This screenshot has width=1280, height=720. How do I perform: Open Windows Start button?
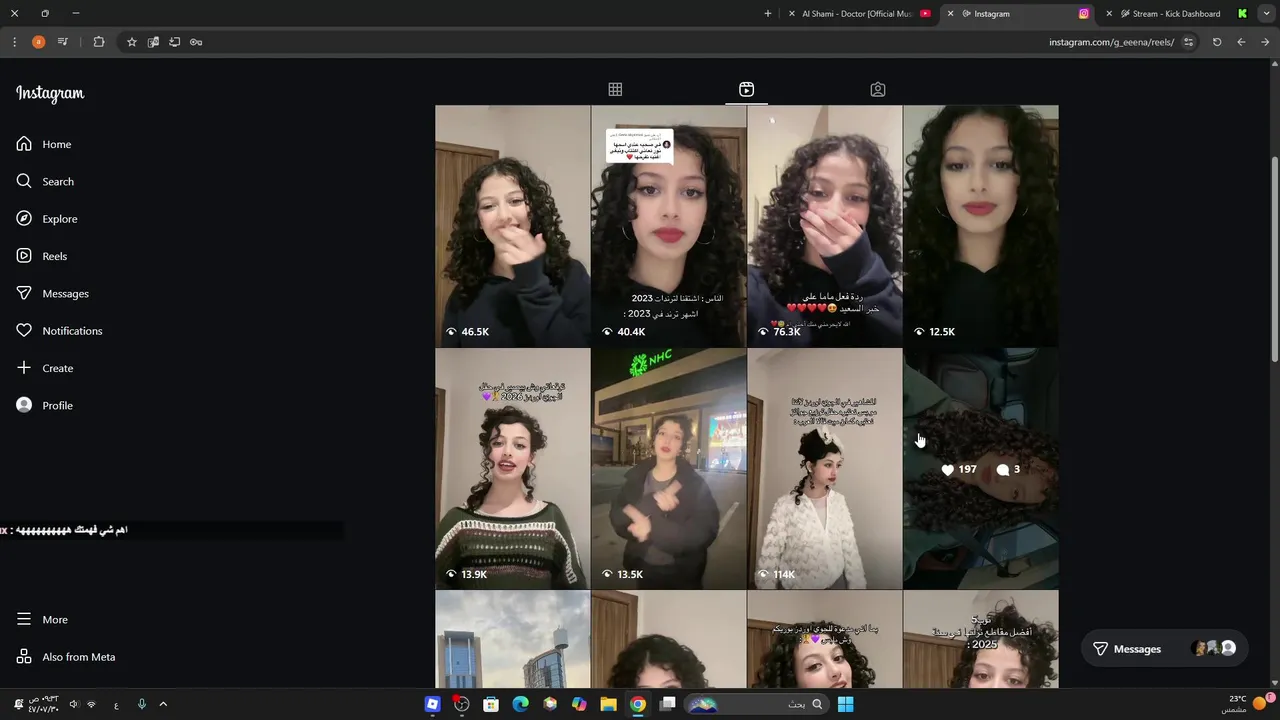pos(845,704)
